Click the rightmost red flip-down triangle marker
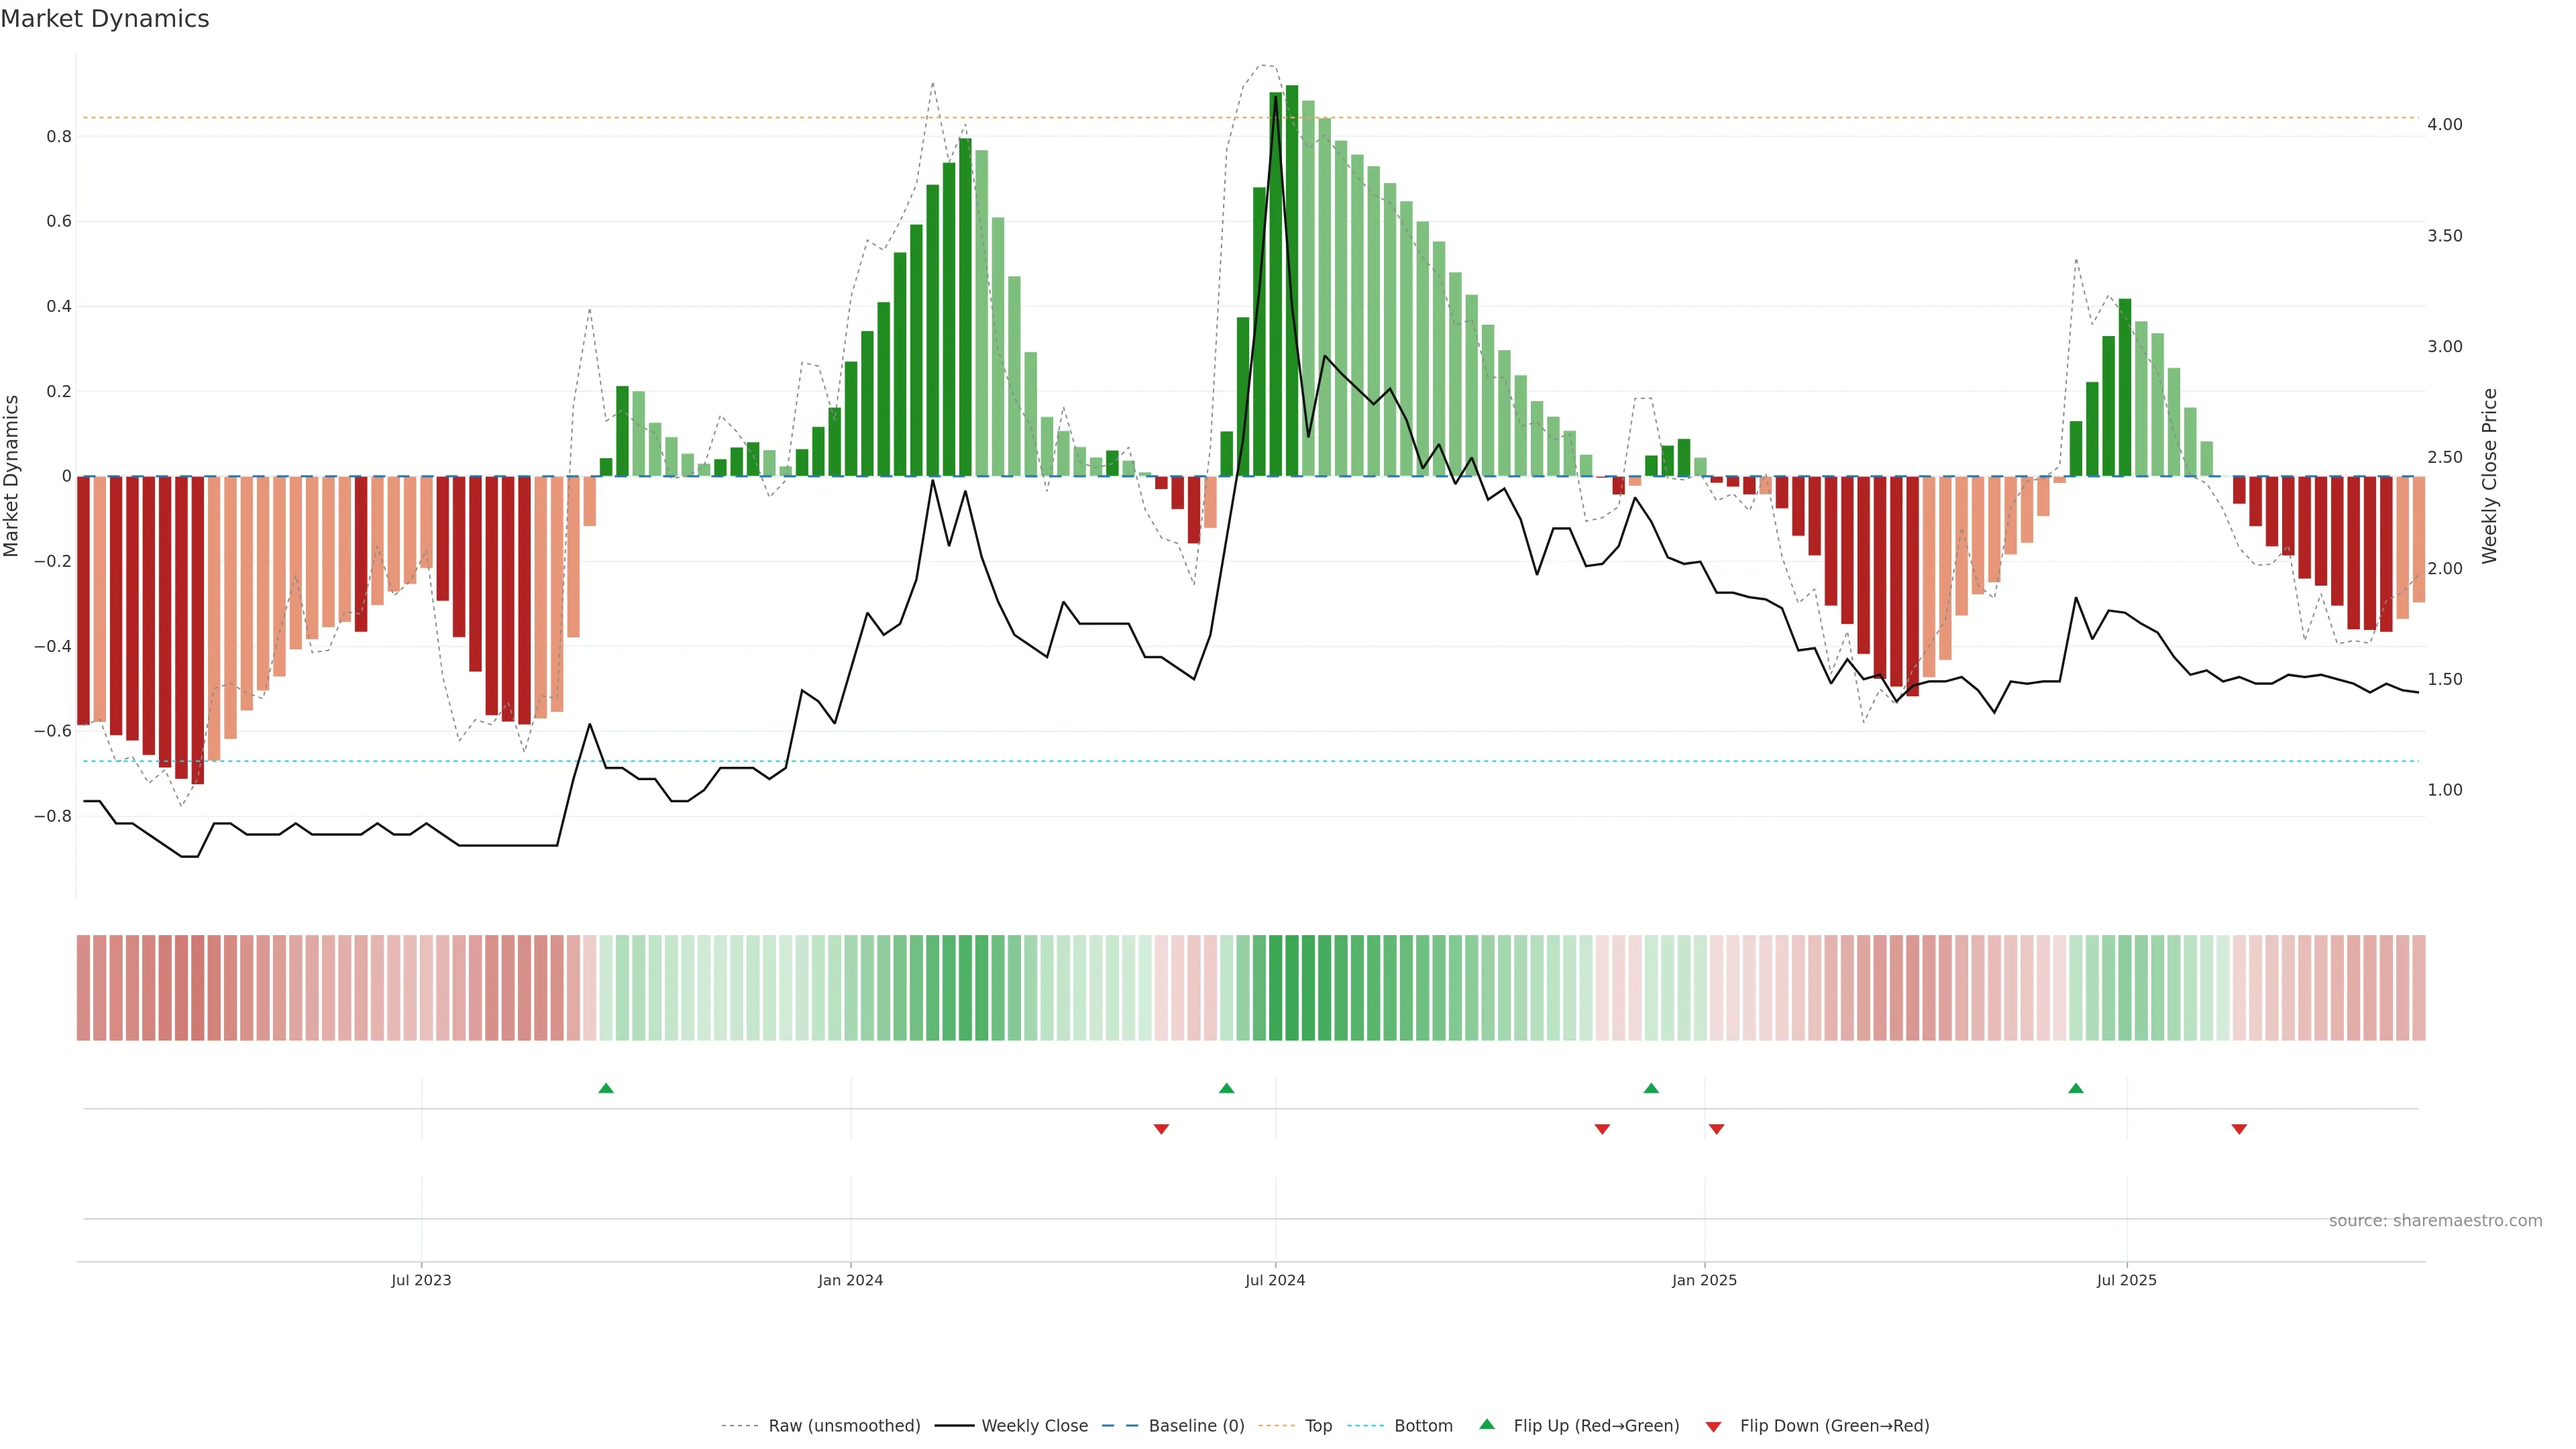 tap(2239, 1129)
